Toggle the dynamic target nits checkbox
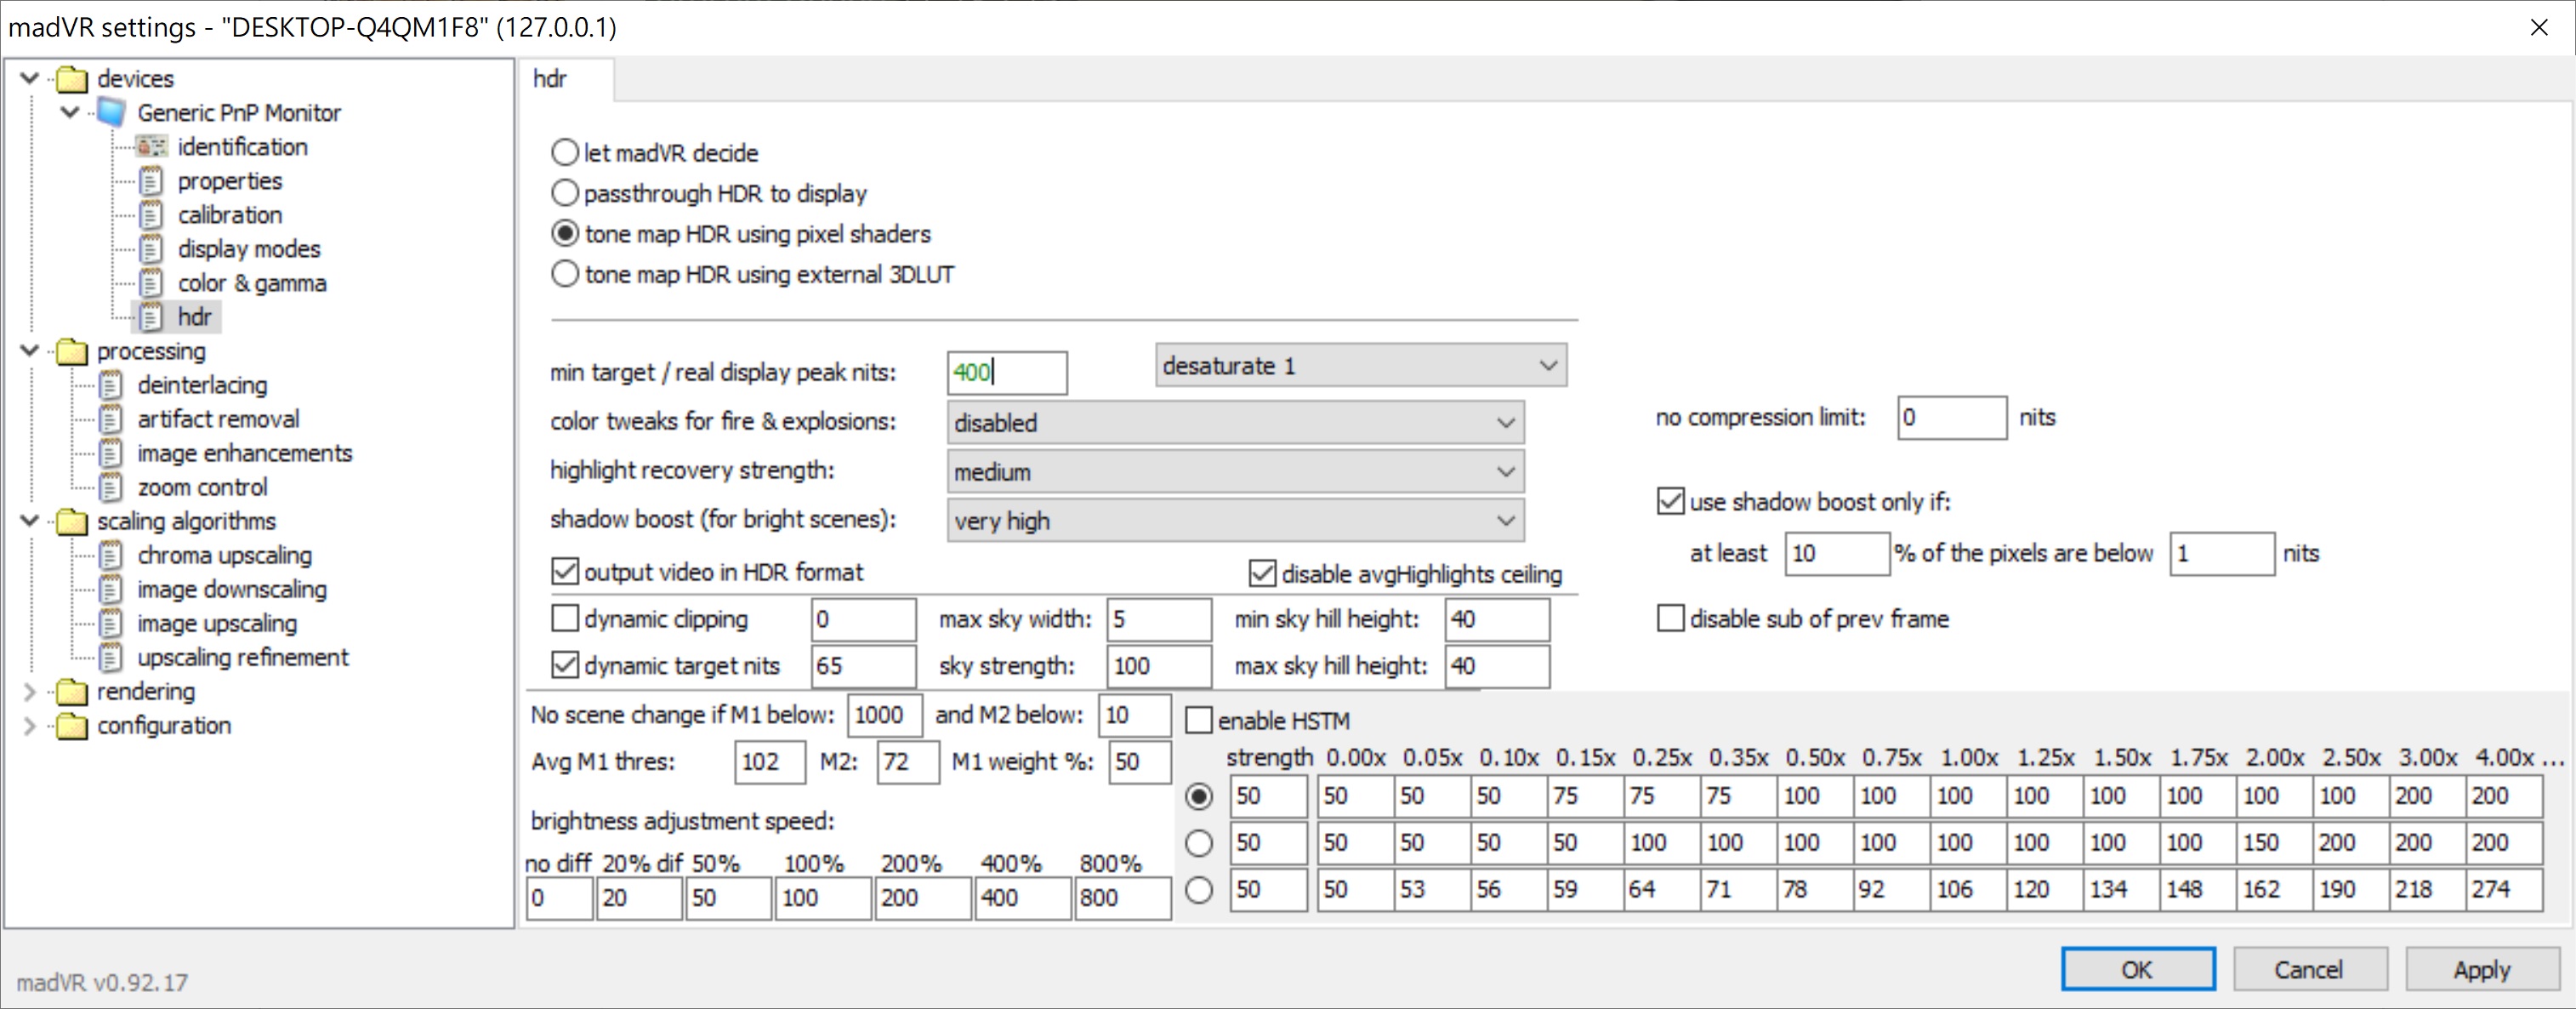2576x1009 pixels. click(x=565, y=666)
